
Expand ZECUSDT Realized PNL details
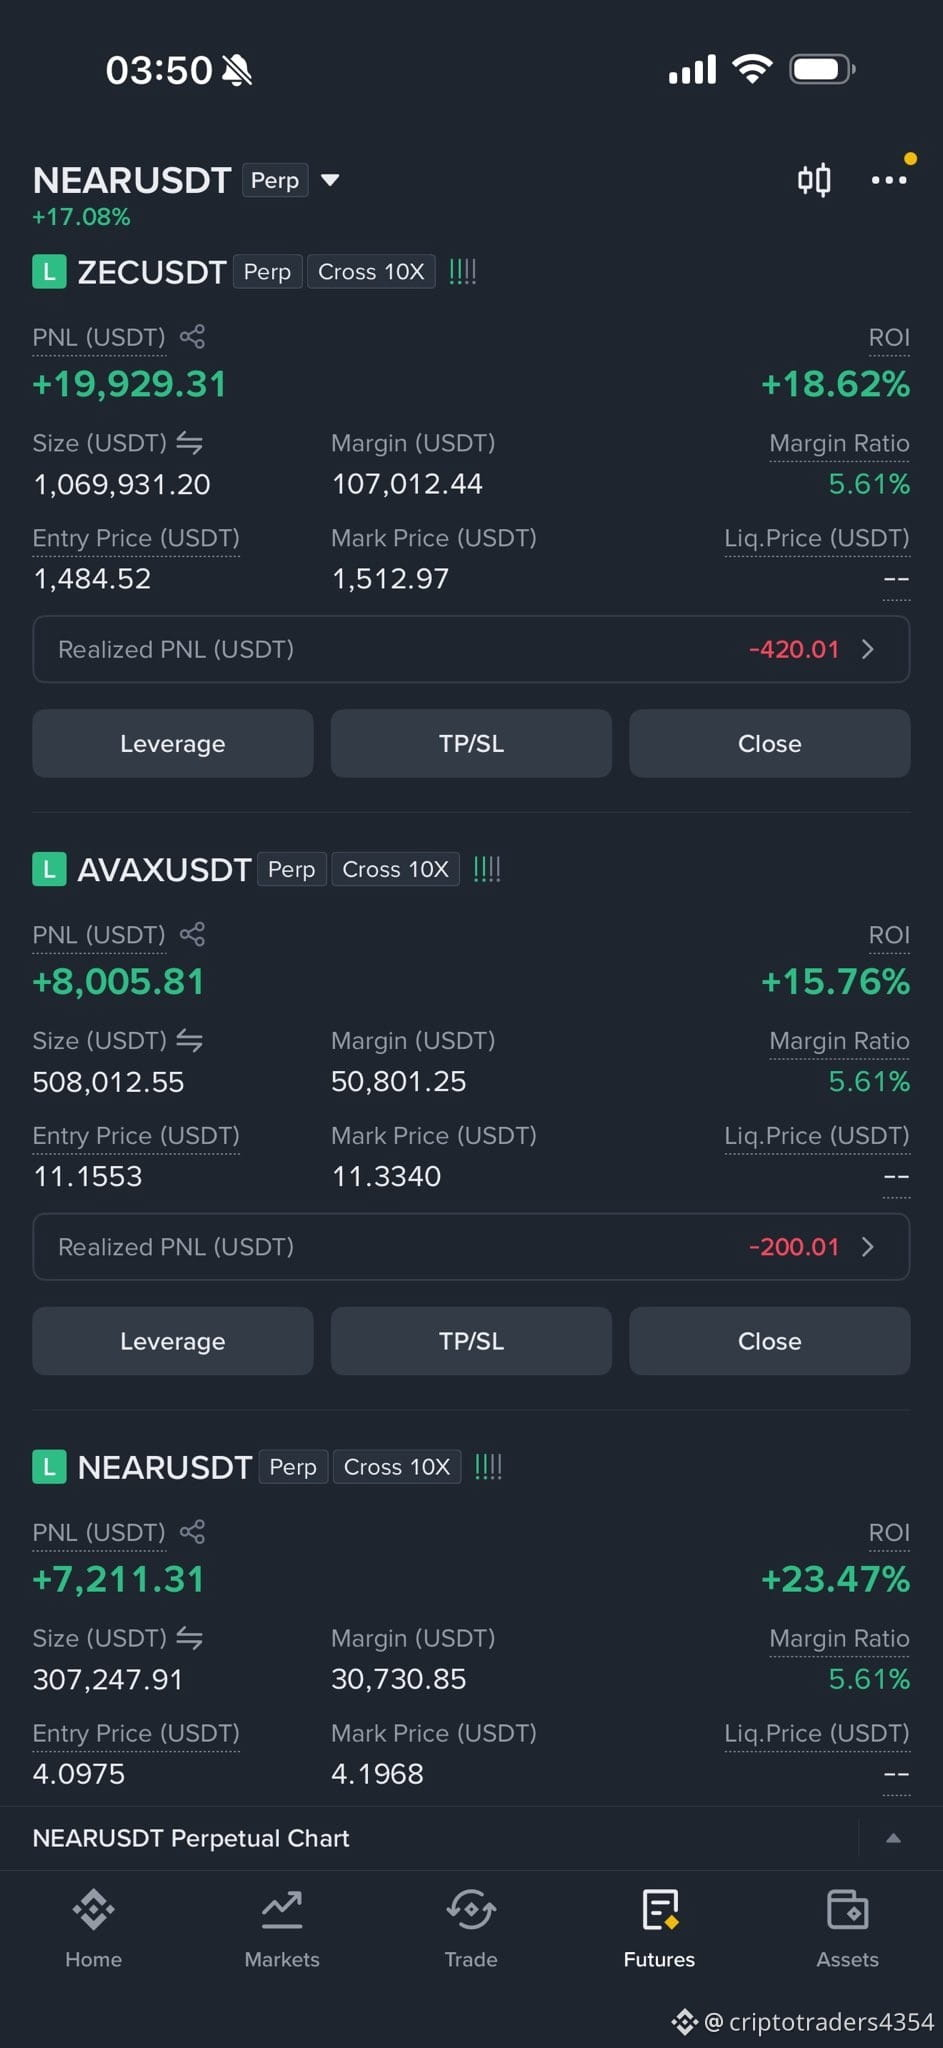click(x=471, y=649)
